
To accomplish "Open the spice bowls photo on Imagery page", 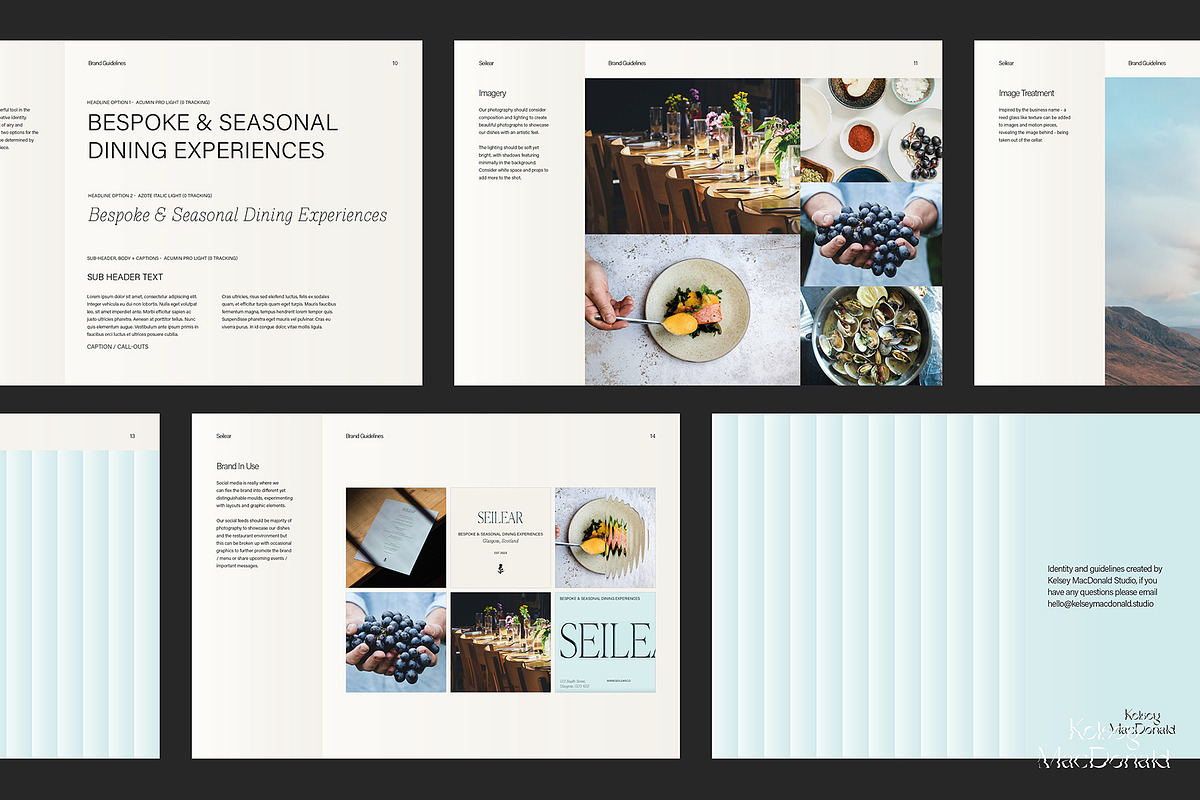I will pos(871,130).
